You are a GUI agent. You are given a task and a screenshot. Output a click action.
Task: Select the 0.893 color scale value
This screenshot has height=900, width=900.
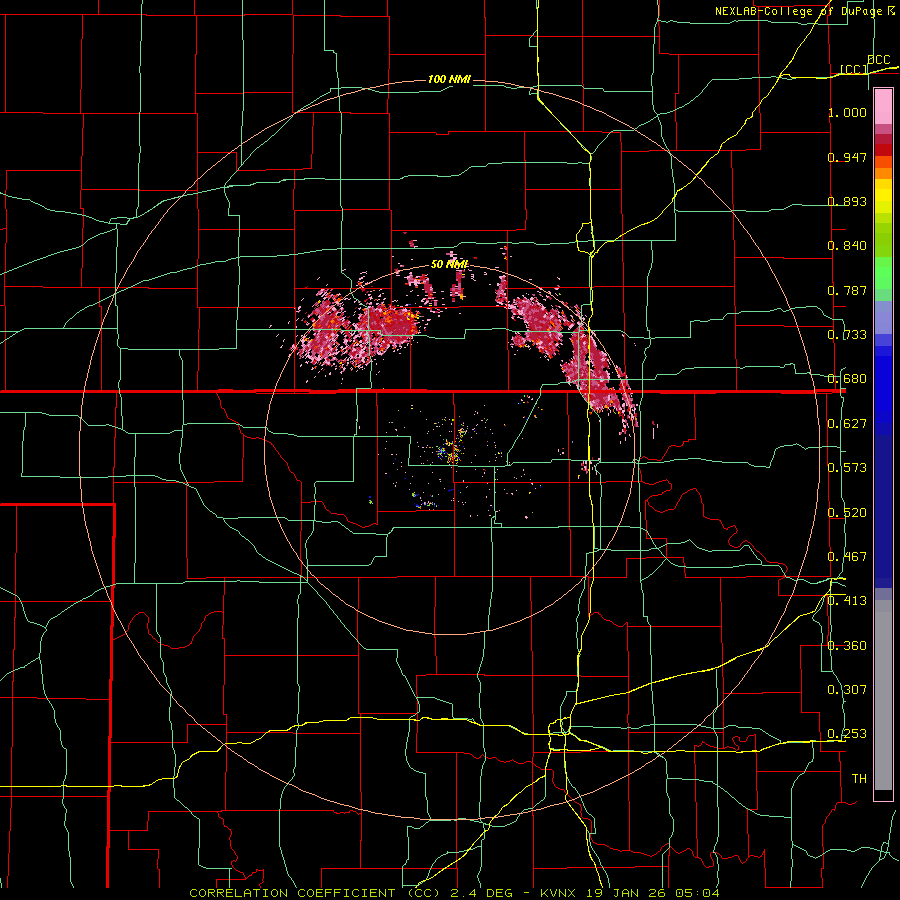point(847,201)
